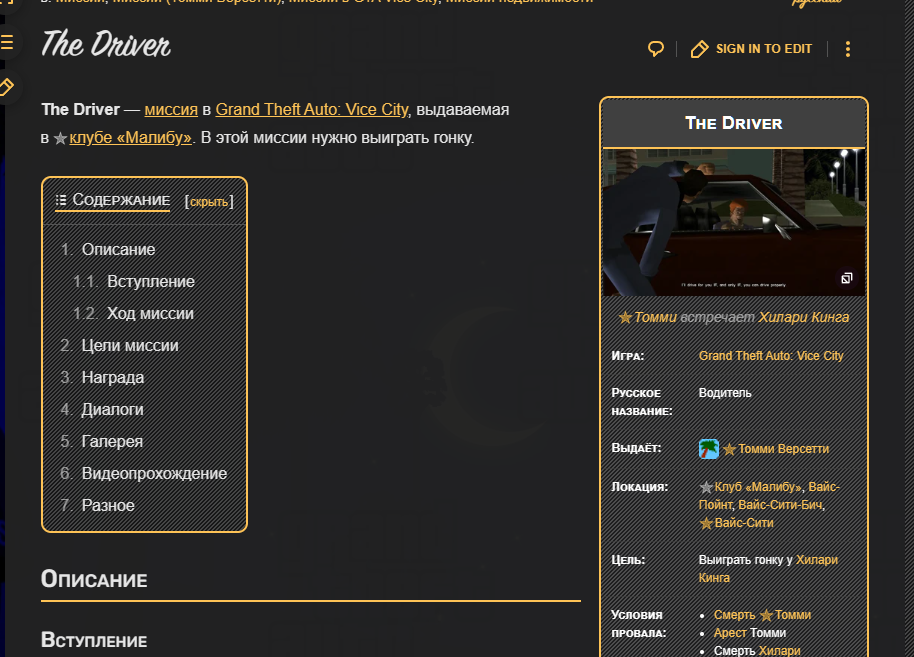Click the contents list icon beside Содержание

point(61,201)
